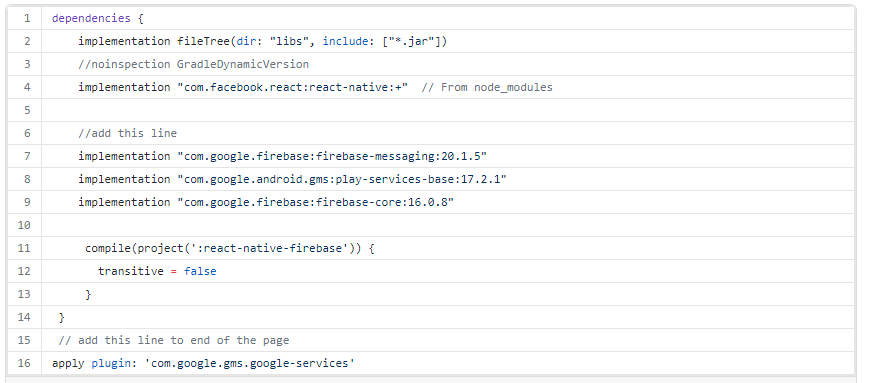Click the noinspection GradleDynamicVersion comment
This screenshot has height=383, width=871.
tap(193, 64)
